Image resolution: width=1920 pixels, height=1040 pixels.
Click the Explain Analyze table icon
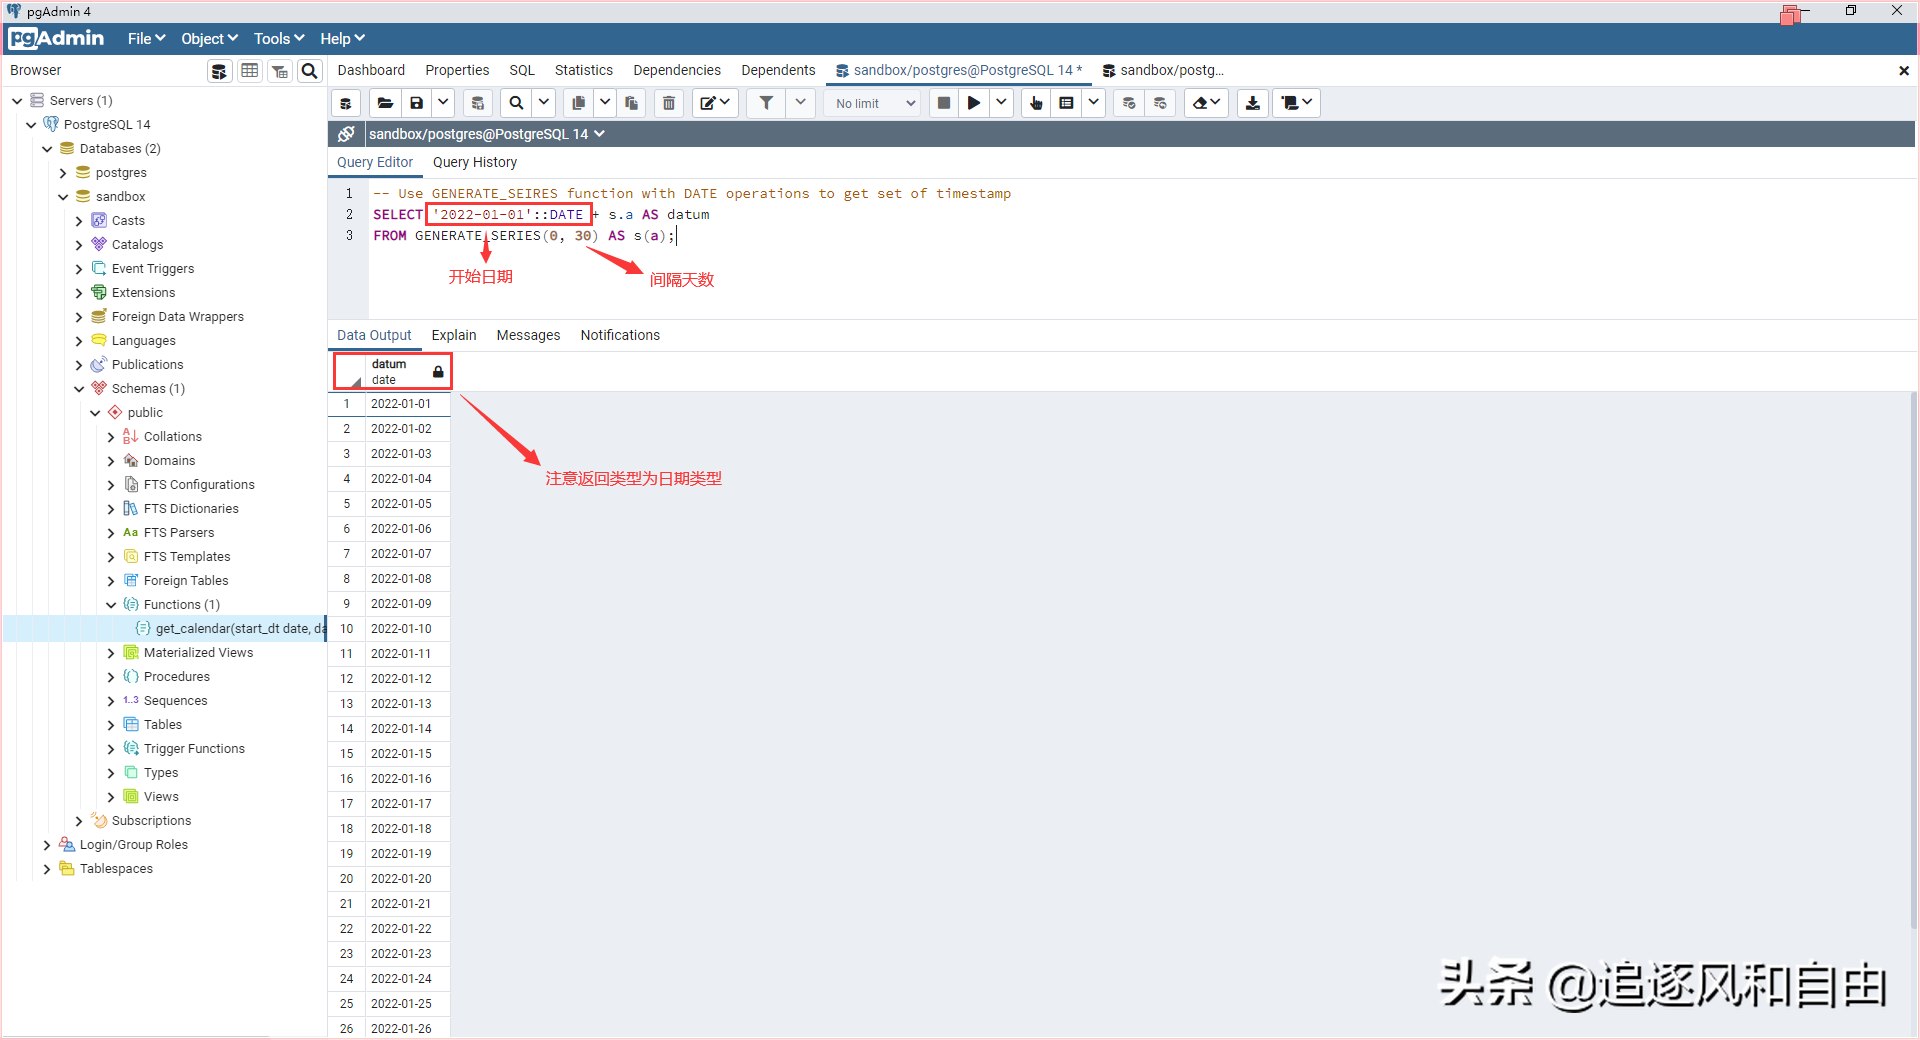click(x=1067, y=103)
